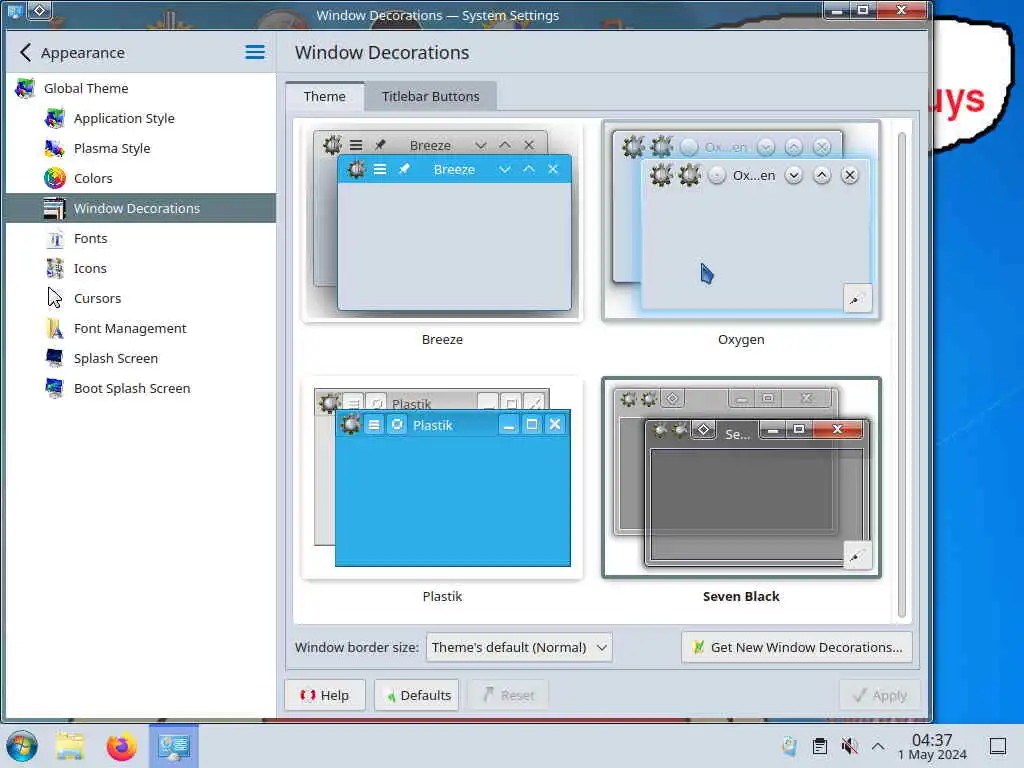1024x768 pixels.
Task: Open Boot Splash Screen settings
Action: 140,389
